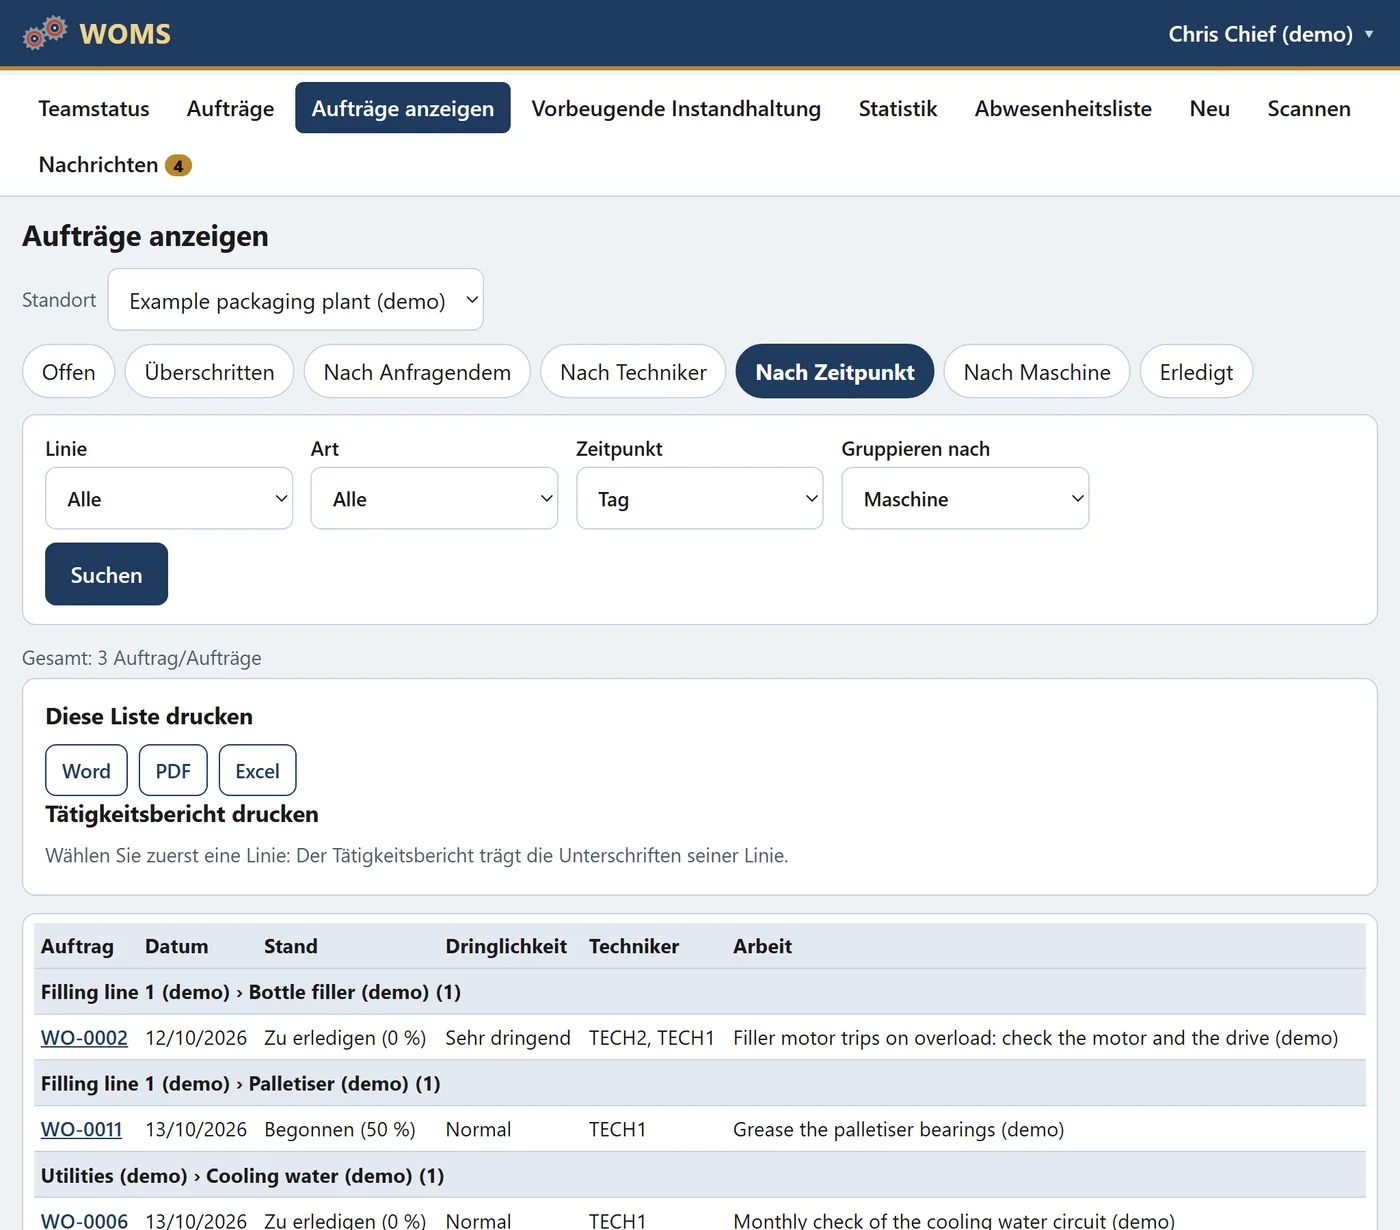Click the Dringlichkeit column header
Viewport: 1400px width, 1230px height.
506,946
